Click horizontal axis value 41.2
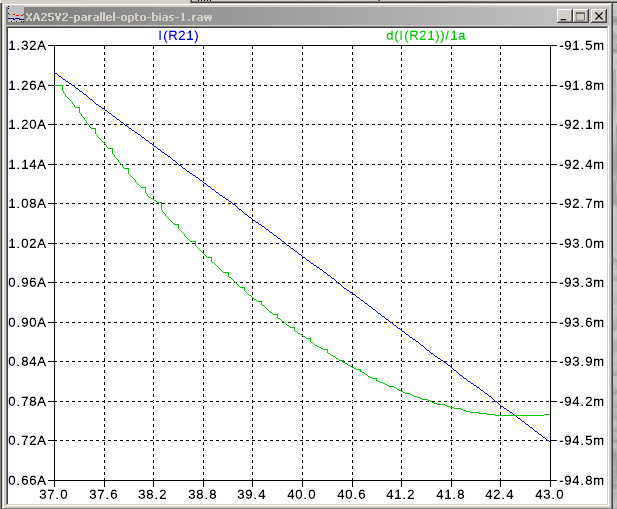 tap(401, 494)
